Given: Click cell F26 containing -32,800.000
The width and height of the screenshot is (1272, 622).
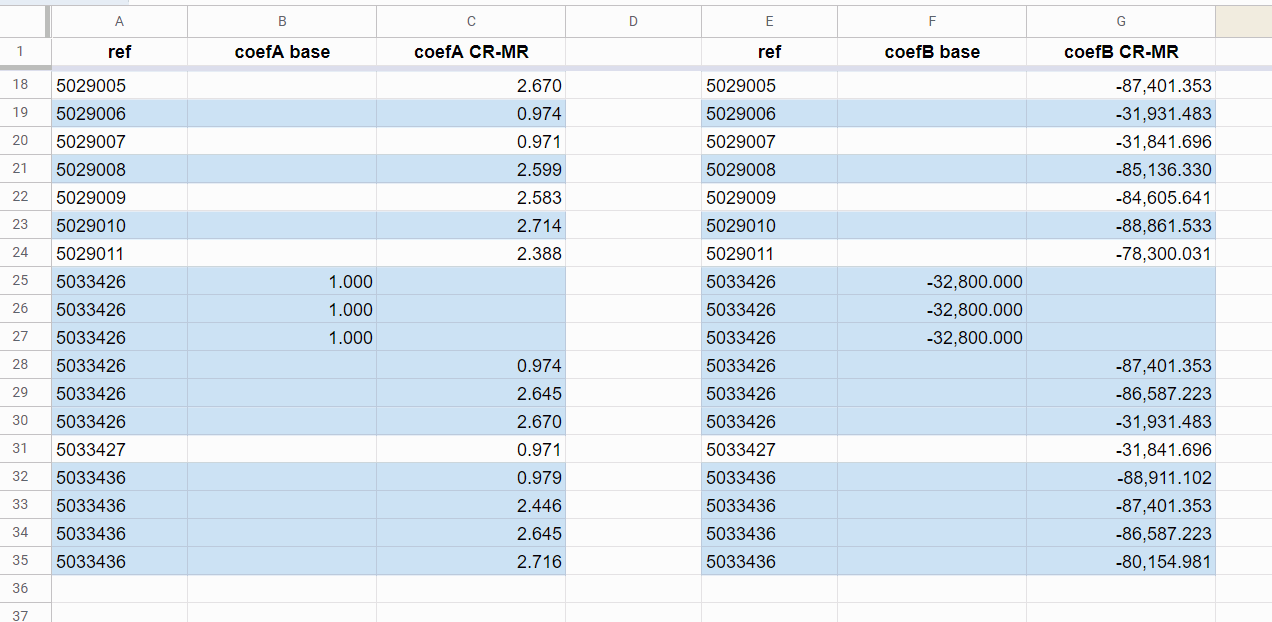Looking at the screenshot, I should pyautogui.click(x=932, y=310).
